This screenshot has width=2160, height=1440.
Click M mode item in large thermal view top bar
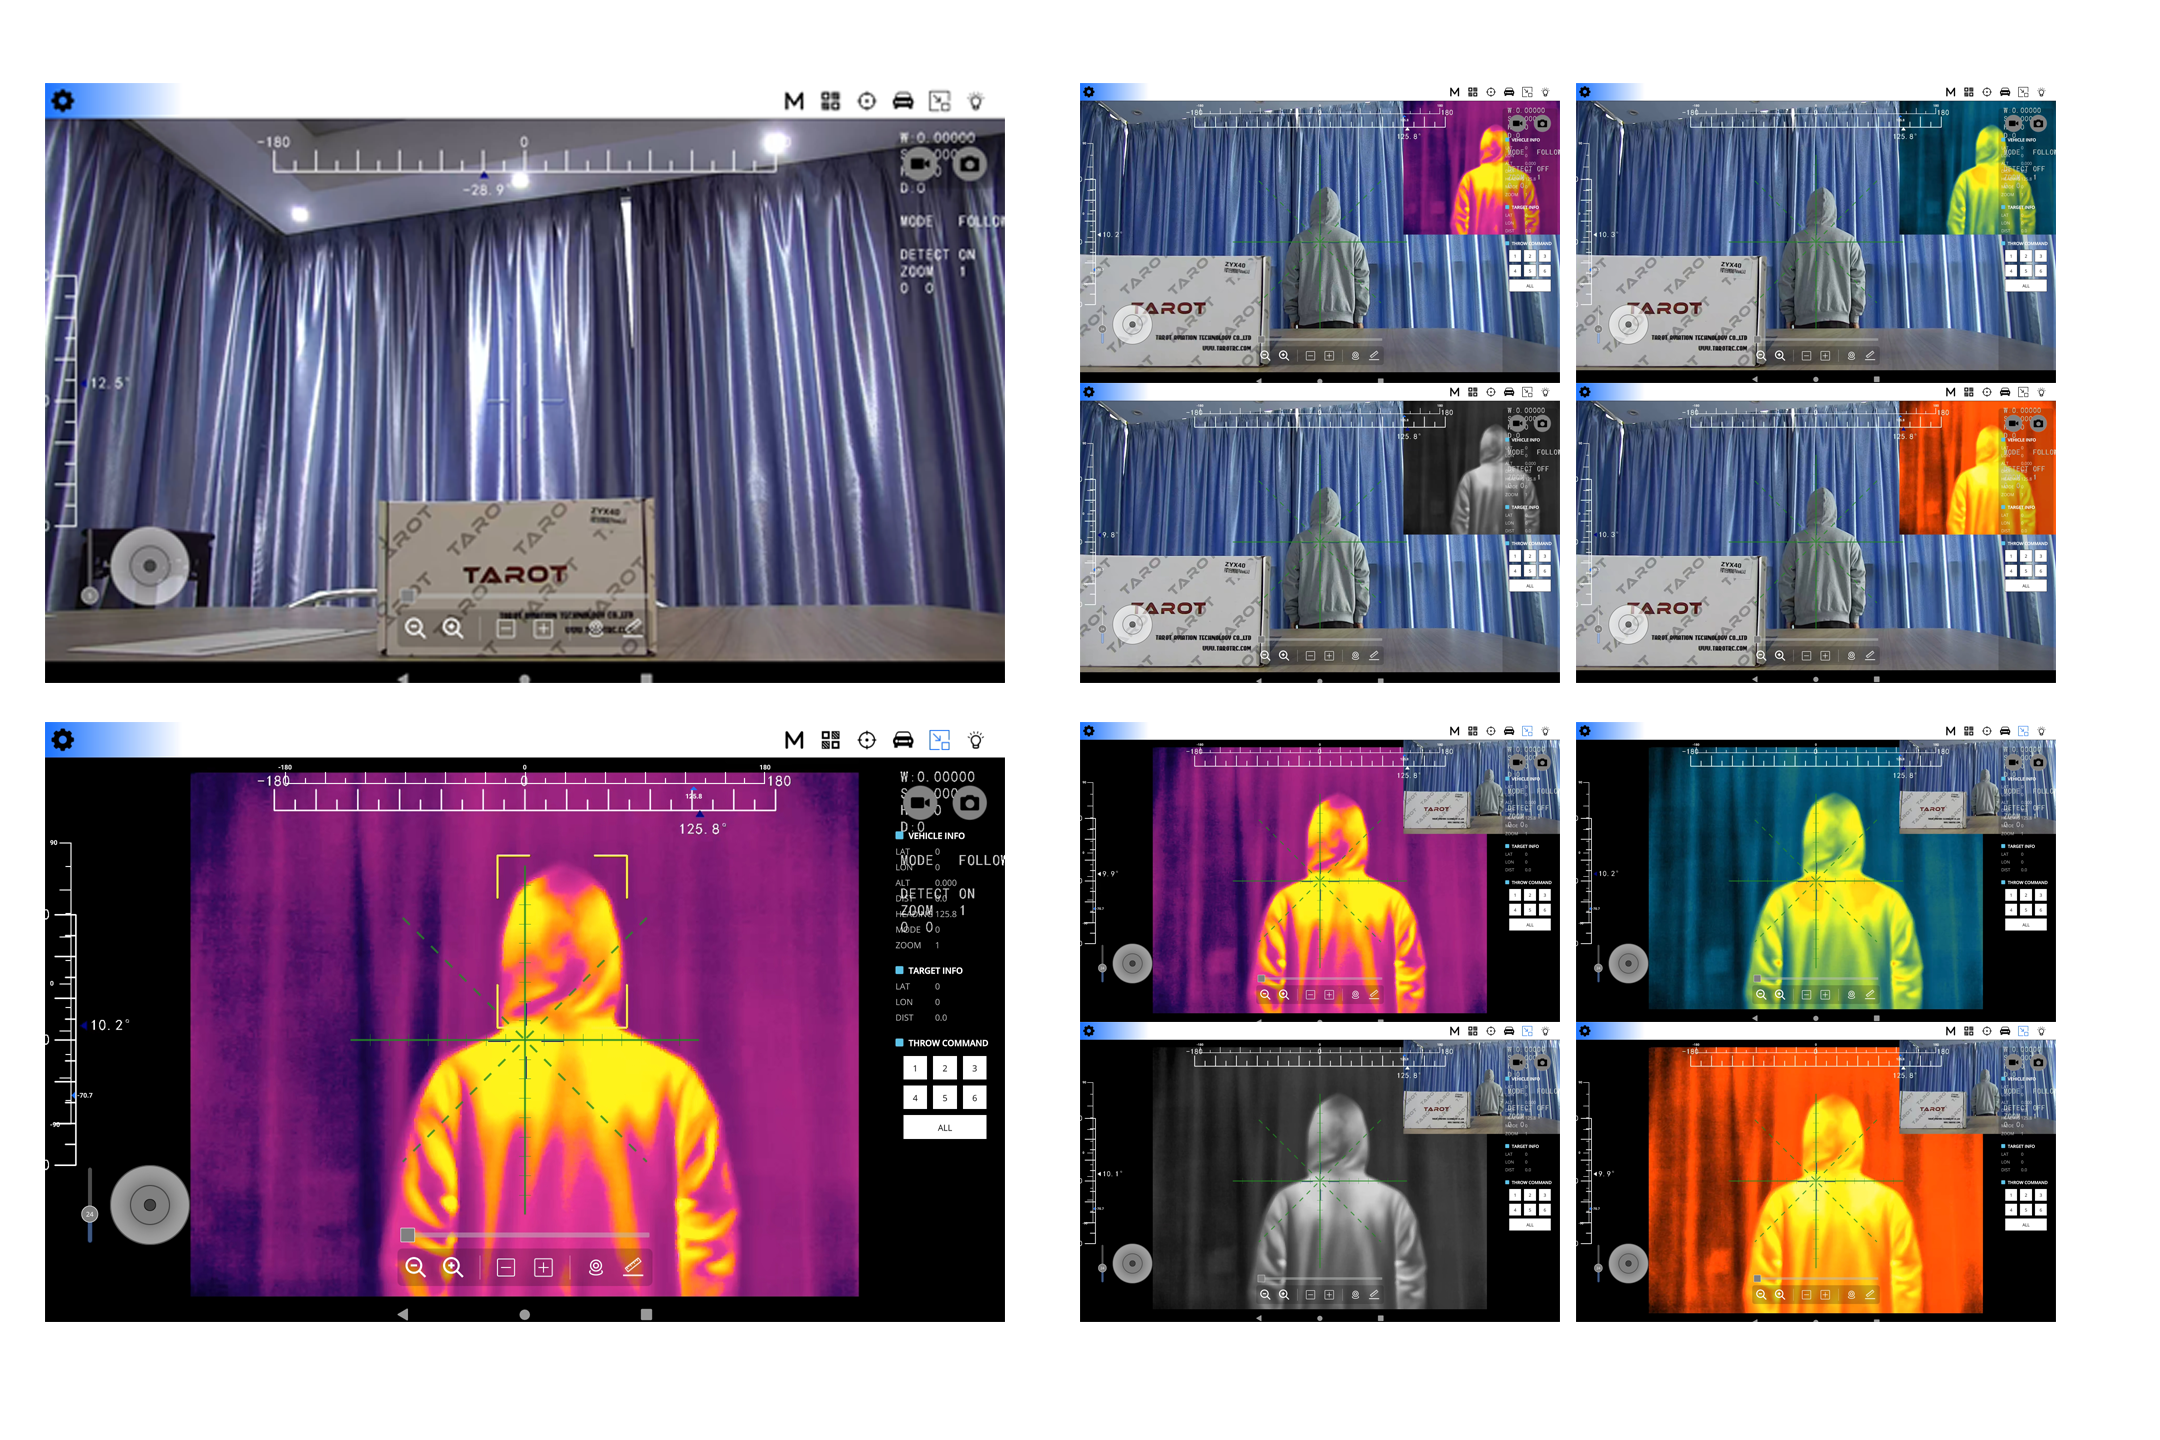point(794,740)
